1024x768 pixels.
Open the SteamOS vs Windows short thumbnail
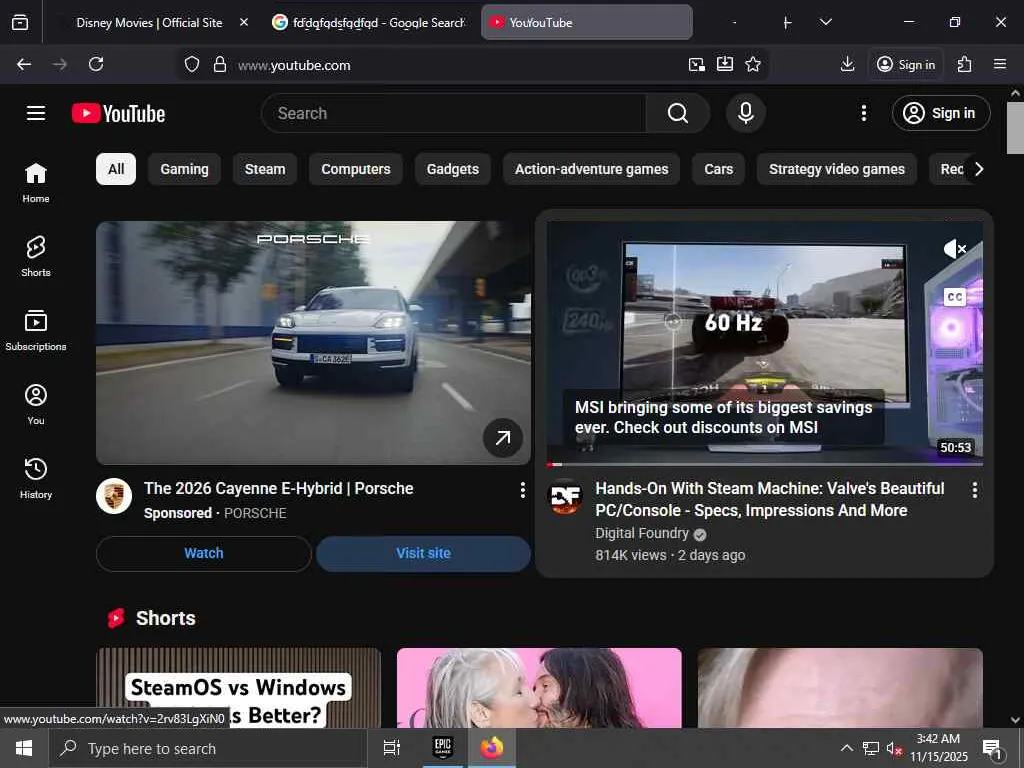click(x=238, y=688)
